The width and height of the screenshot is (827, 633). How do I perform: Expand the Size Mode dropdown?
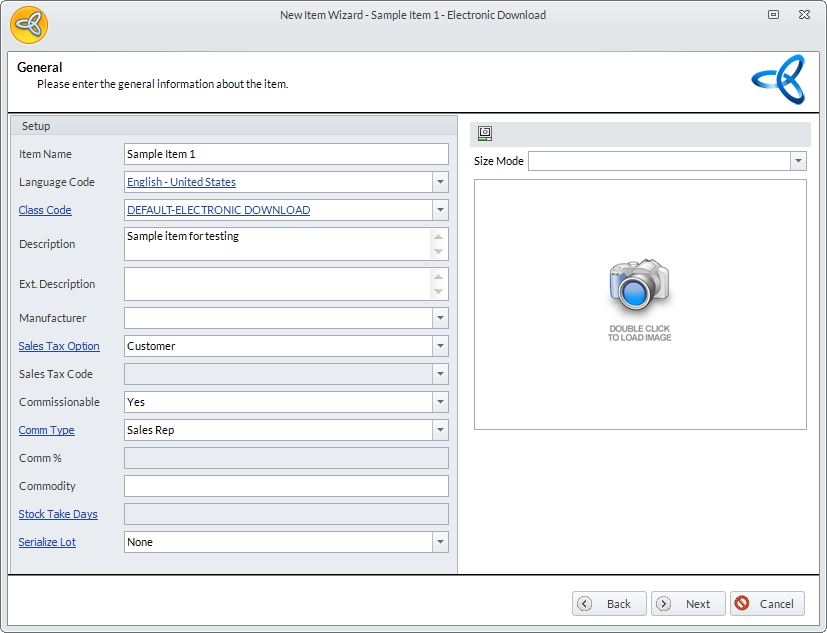797,161
